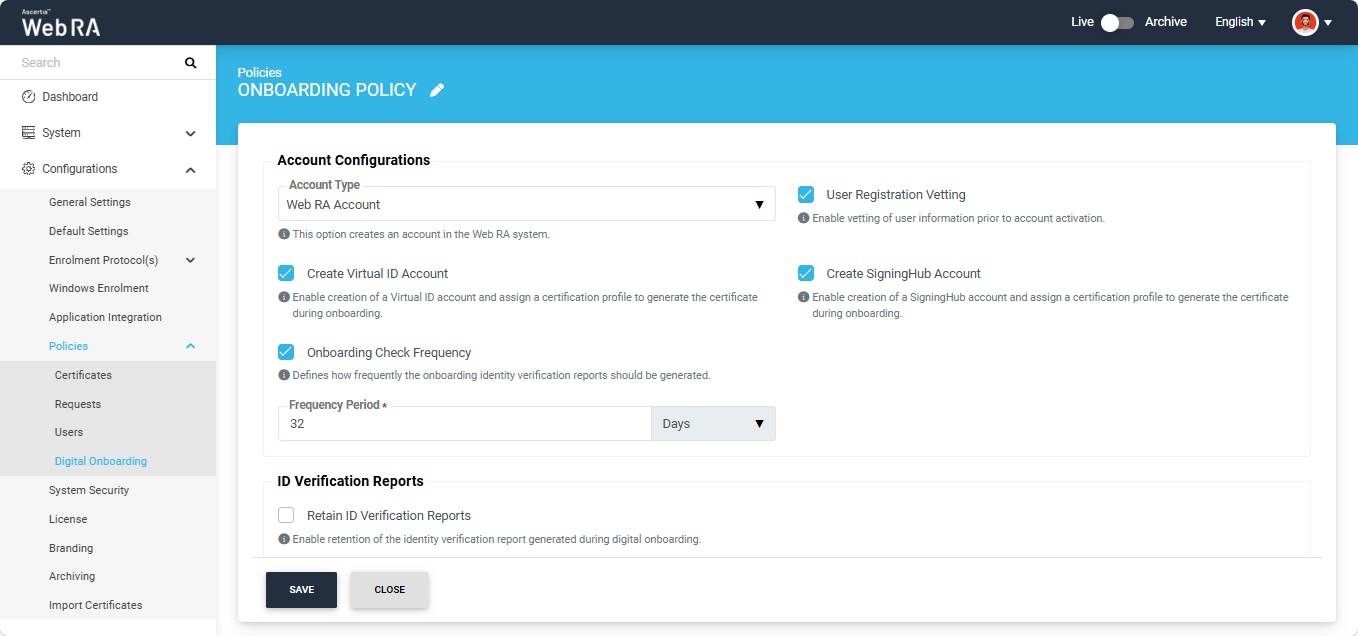The image size is (1358, 636).
Task: Click the Account Configurations heading
Action: (354, 160)
